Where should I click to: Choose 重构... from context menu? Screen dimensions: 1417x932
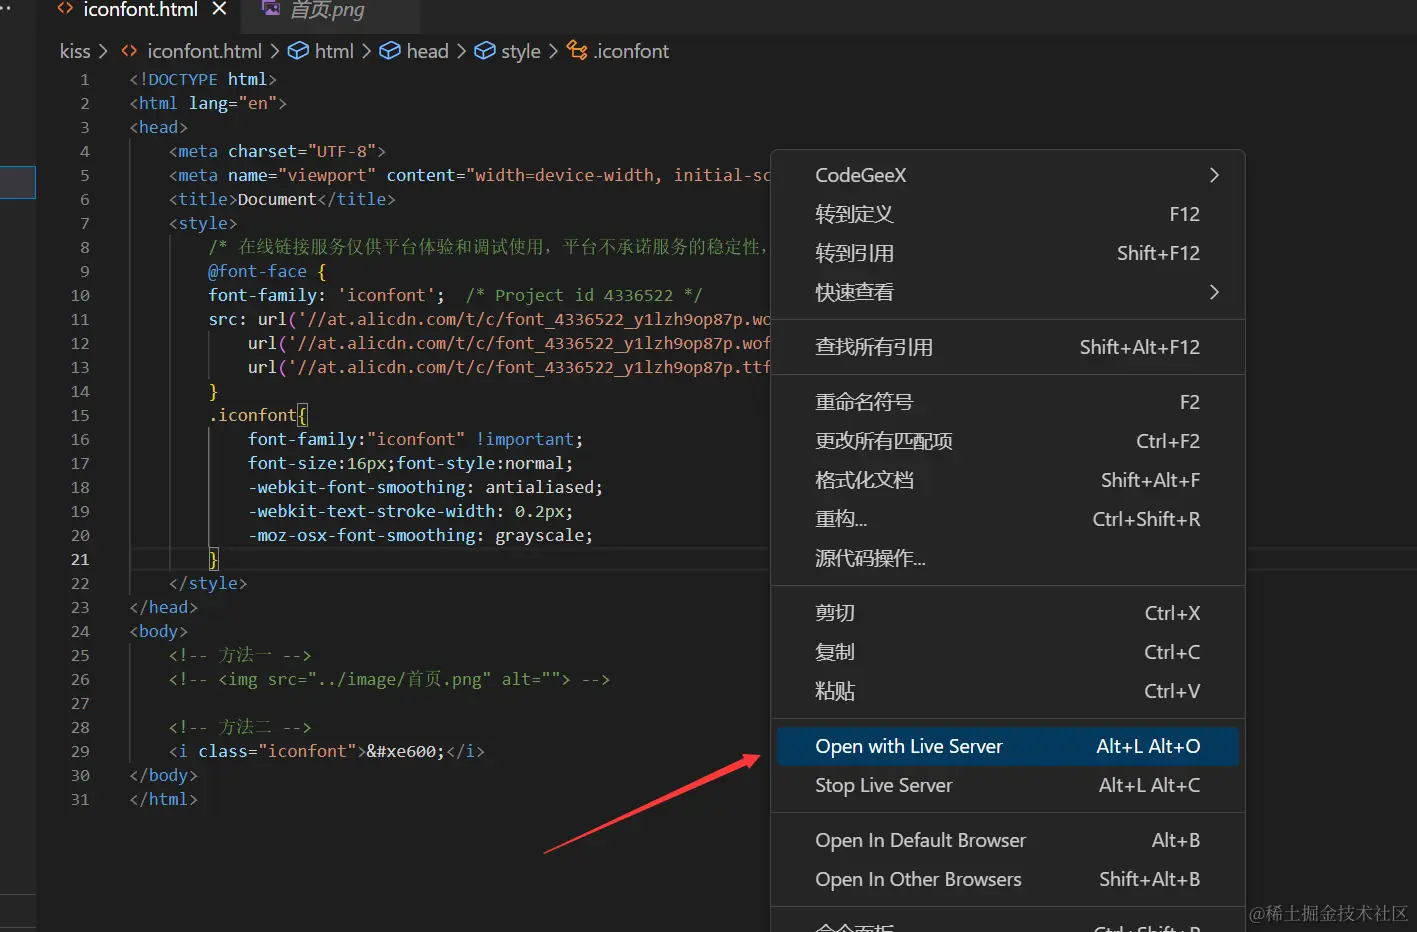pos(1008,519)
